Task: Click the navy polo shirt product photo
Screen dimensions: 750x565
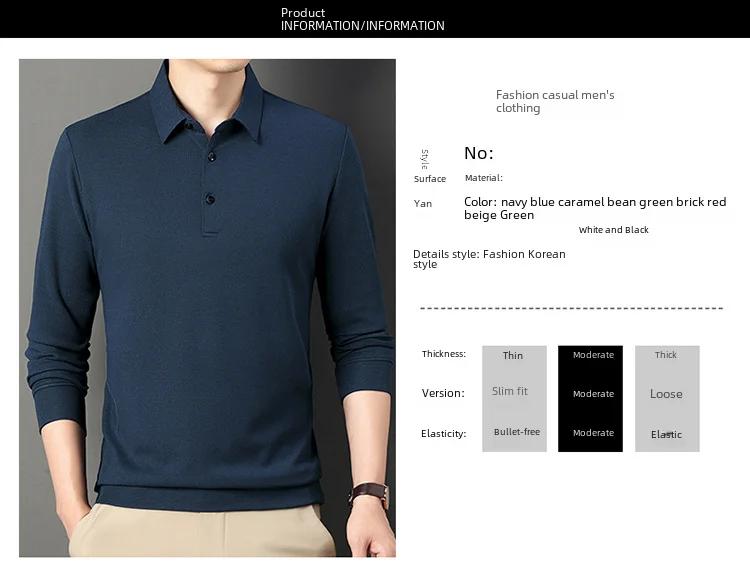Action: [207, 308]
